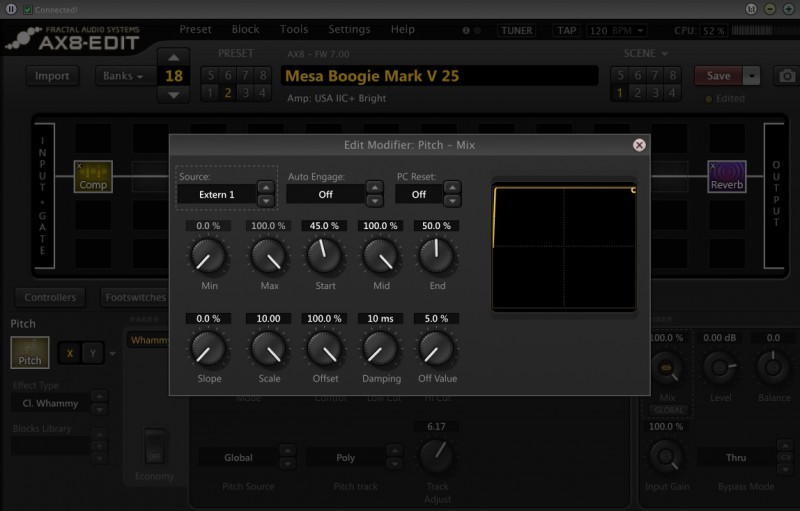Open the Banks dropdown
Image resolution: width=800 pixels, height=511 pixels.
[123, 76]
